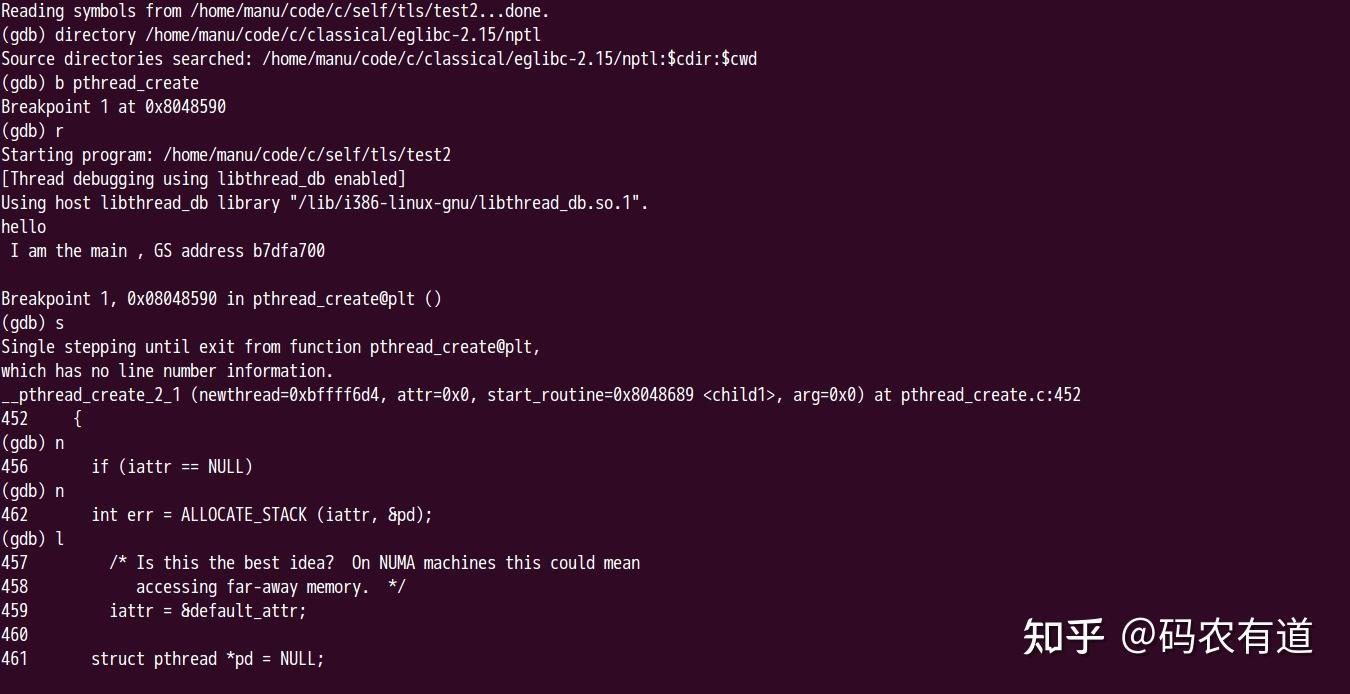This screenshot has height=694, width=1350.
Task: Click the ALLOCATE_STACK source code line
Action: coord(262,515)
